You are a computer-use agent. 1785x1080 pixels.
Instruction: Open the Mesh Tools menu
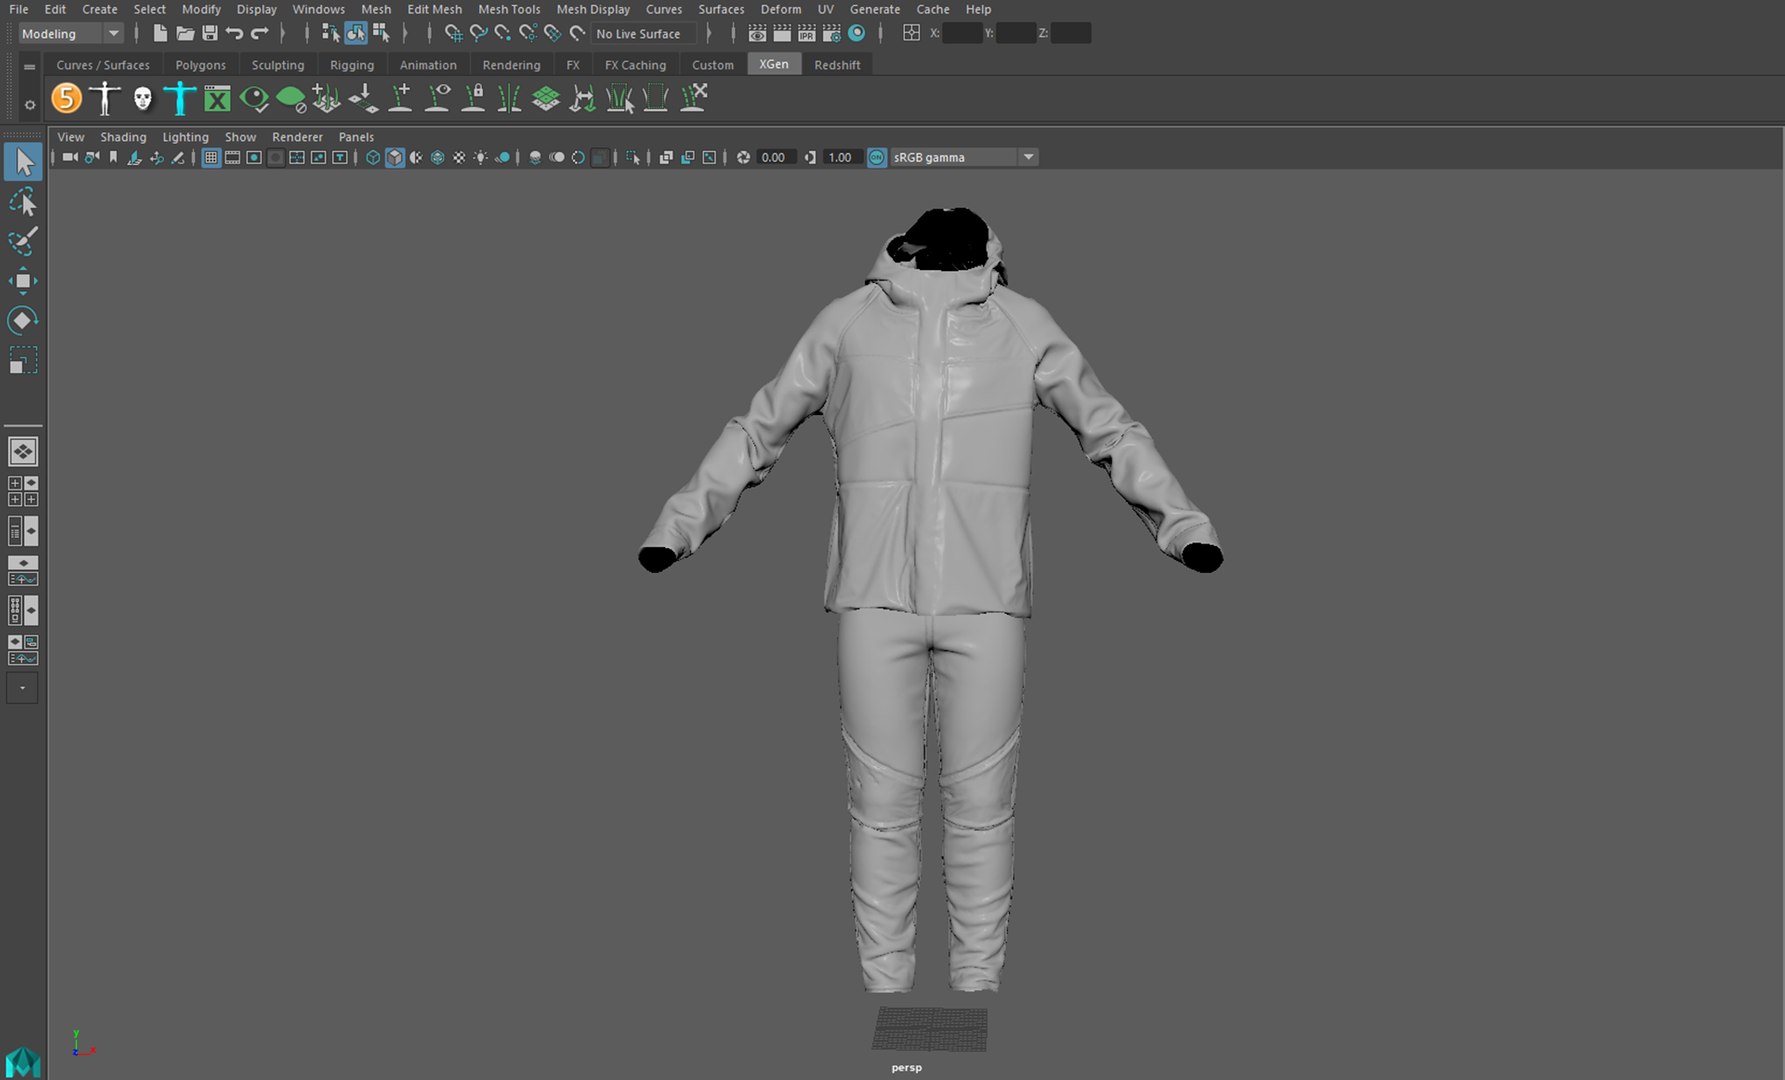tap(509, 9)
